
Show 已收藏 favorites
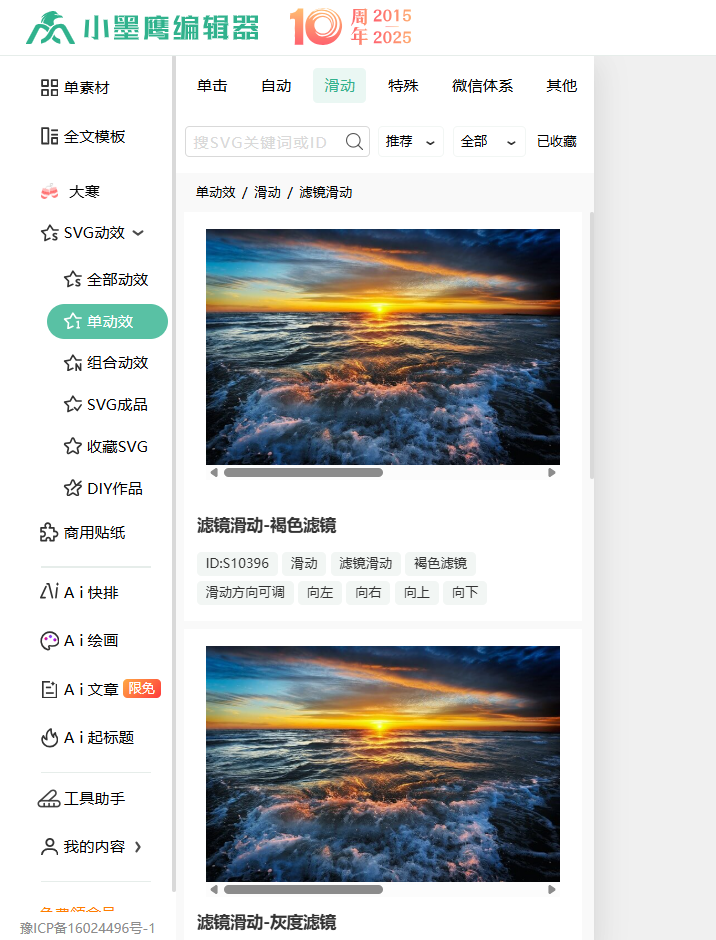pyautogui.click(x=556, y=141)
